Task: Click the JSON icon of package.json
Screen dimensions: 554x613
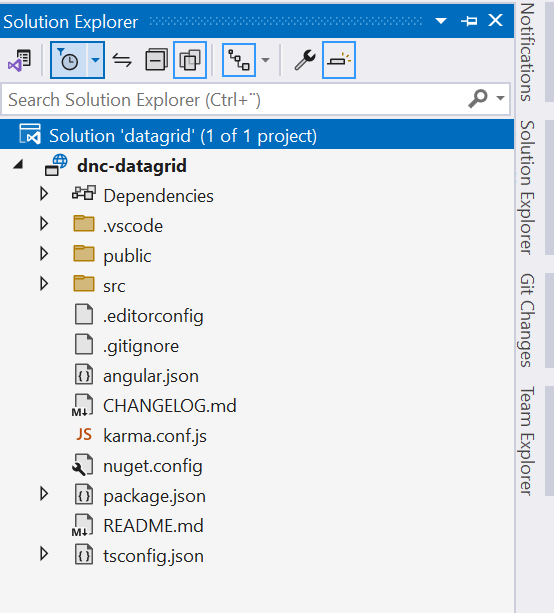Action: pos(84,495)
